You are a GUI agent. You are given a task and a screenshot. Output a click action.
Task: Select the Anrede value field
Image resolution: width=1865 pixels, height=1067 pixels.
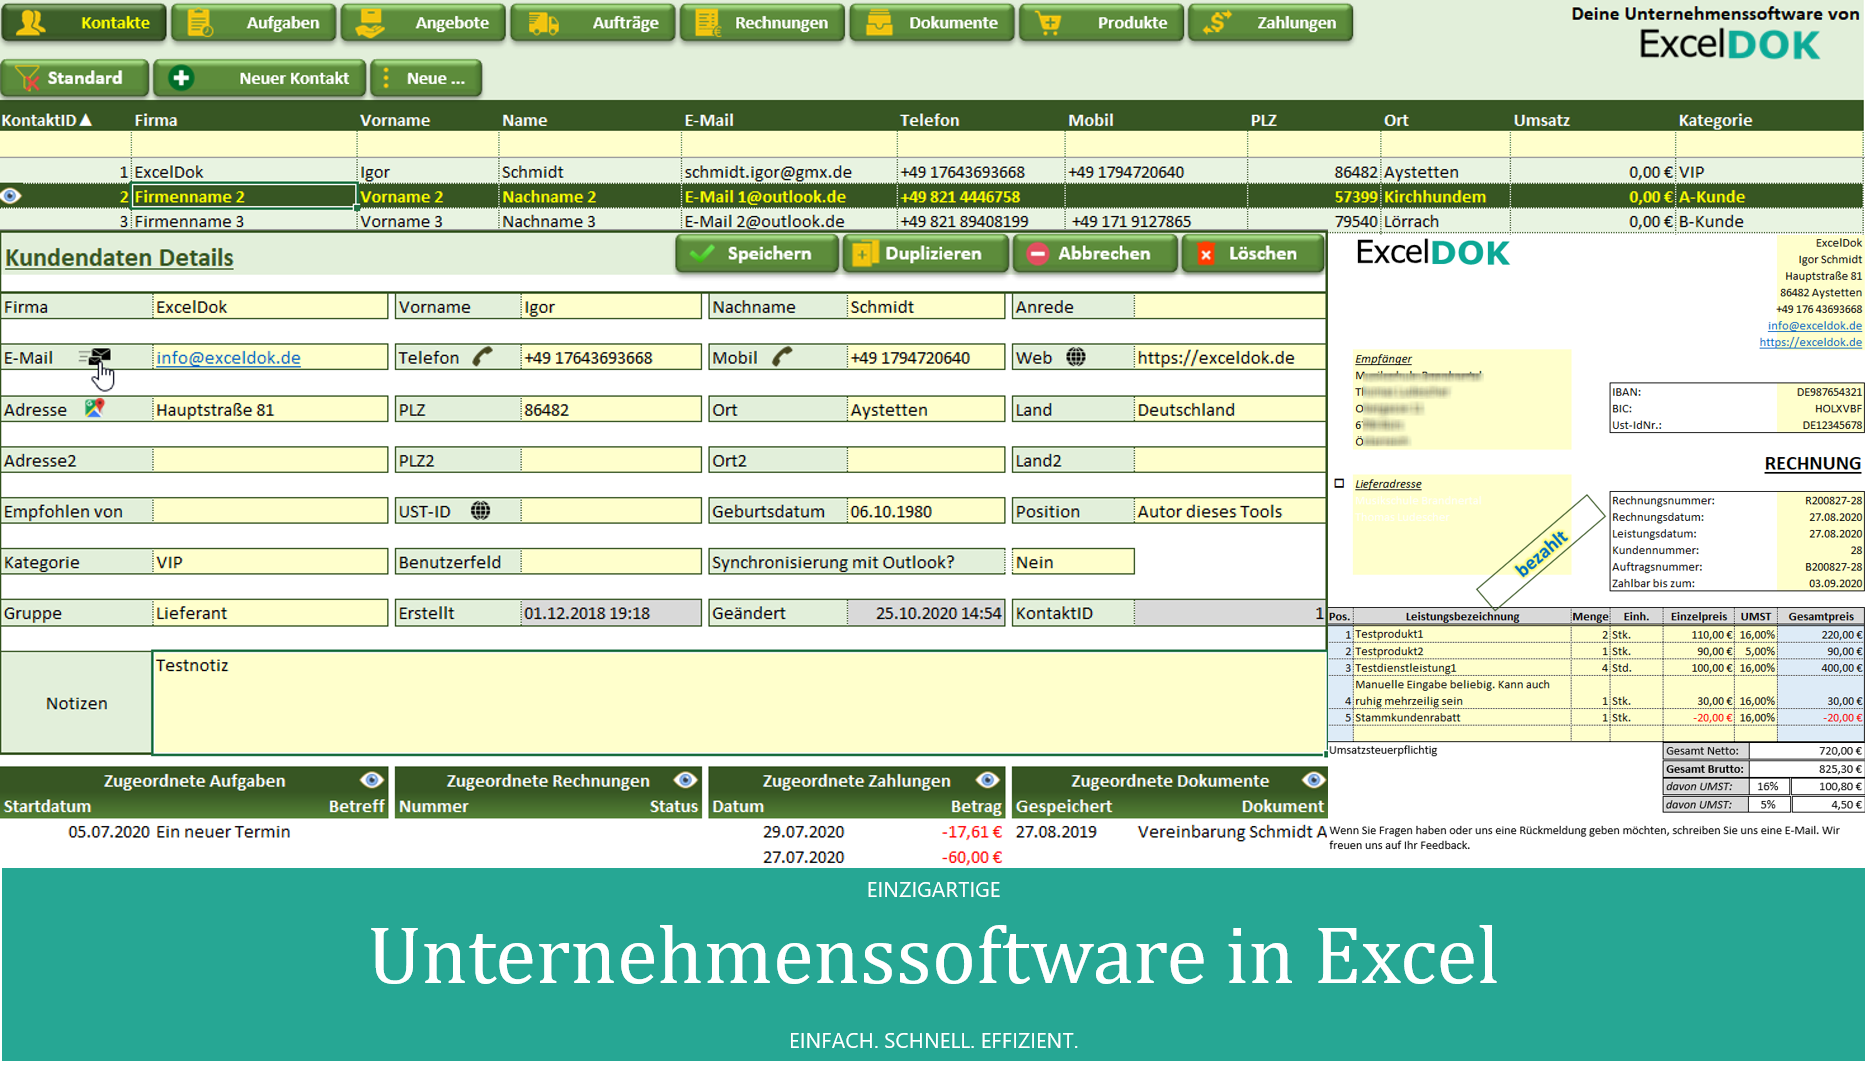click(x=1230, y=307)
